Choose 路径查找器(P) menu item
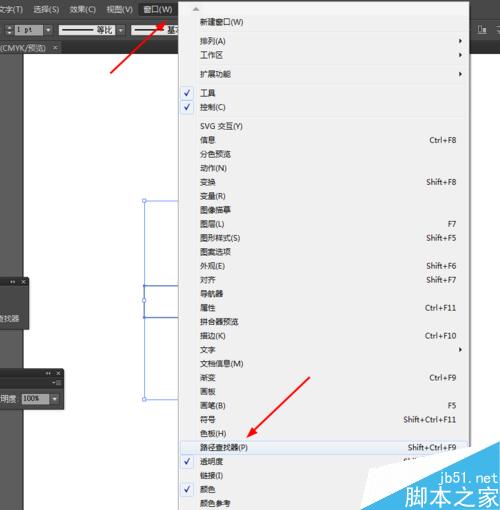Image resolution: width=500 pixels, height=510 pixels. point(324,448)
